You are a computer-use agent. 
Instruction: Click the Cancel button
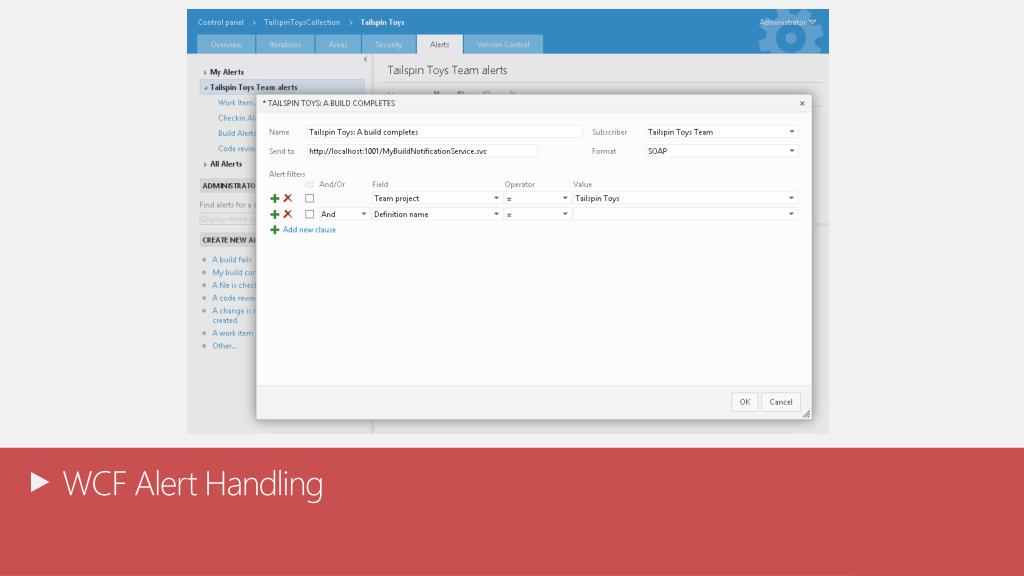[780, 402]
